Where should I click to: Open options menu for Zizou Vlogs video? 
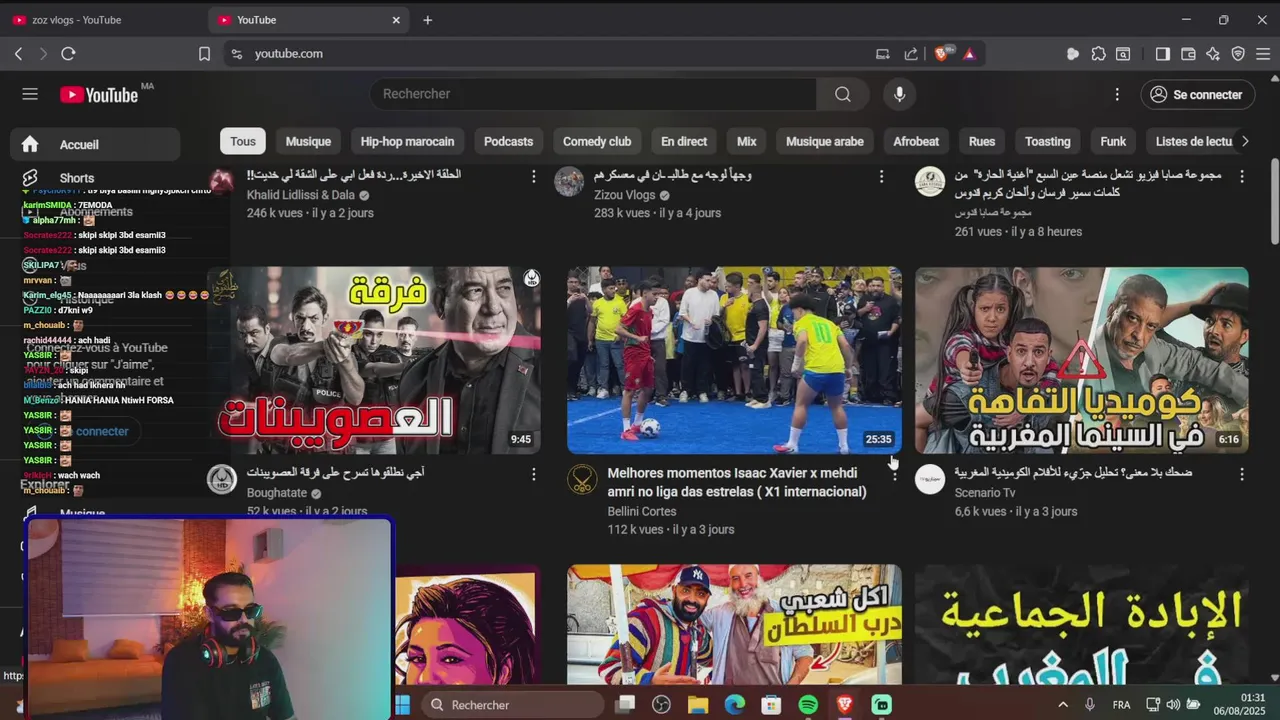[881, 176]
